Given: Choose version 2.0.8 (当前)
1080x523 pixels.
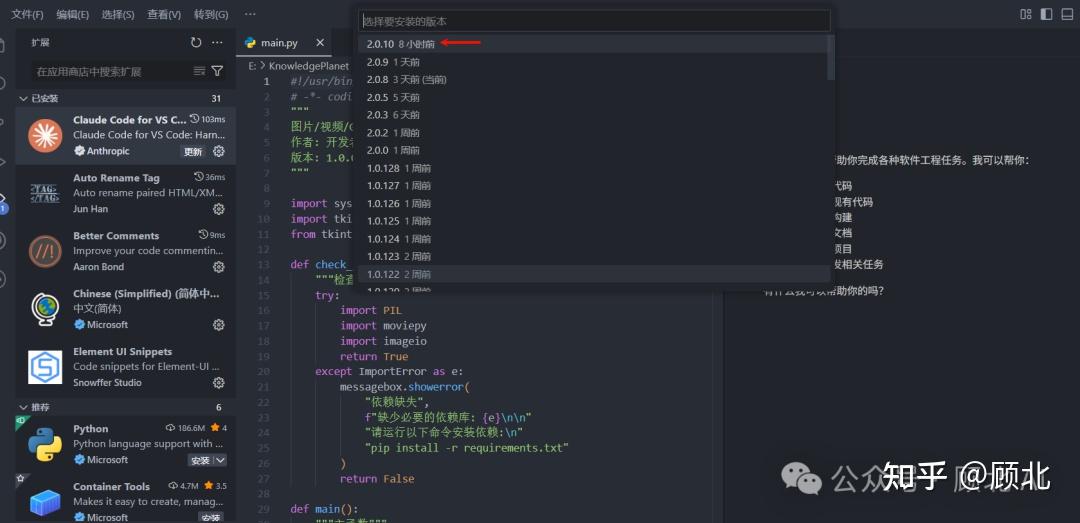Looking at the screenshot, I should click(592, 79).
